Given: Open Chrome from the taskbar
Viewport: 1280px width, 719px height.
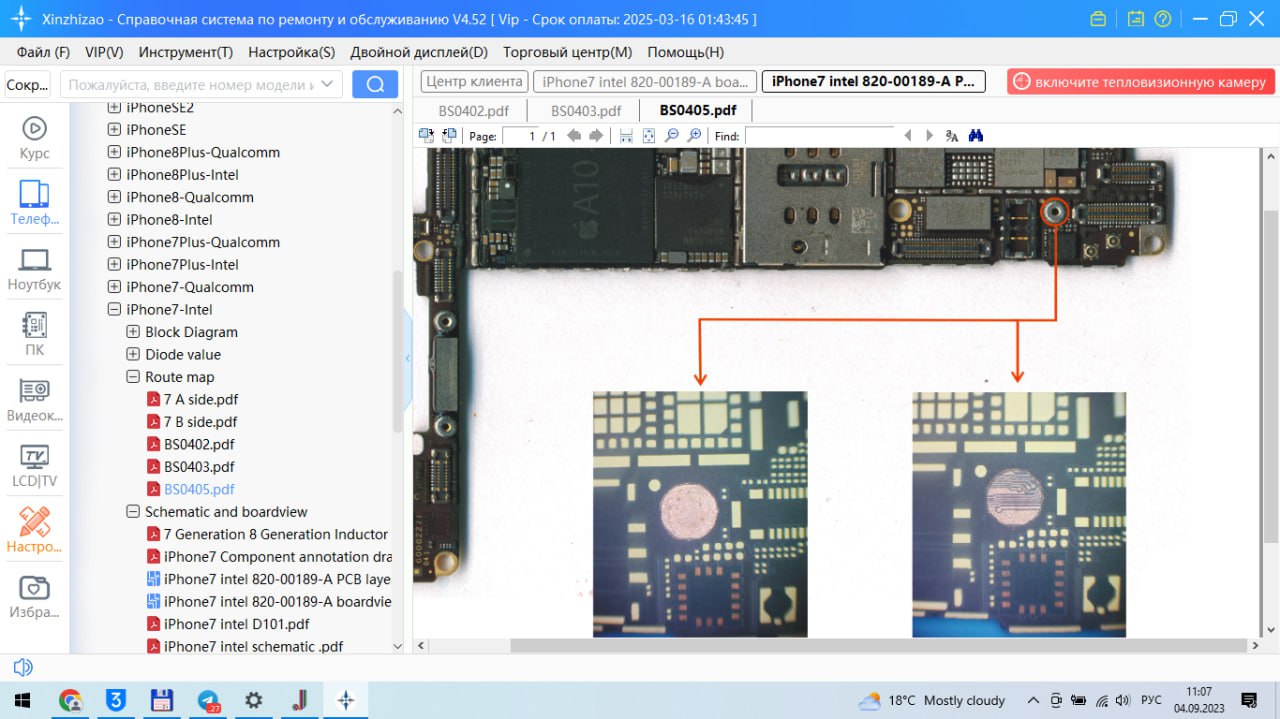Looking at the screenshot, I should point(70,700).
